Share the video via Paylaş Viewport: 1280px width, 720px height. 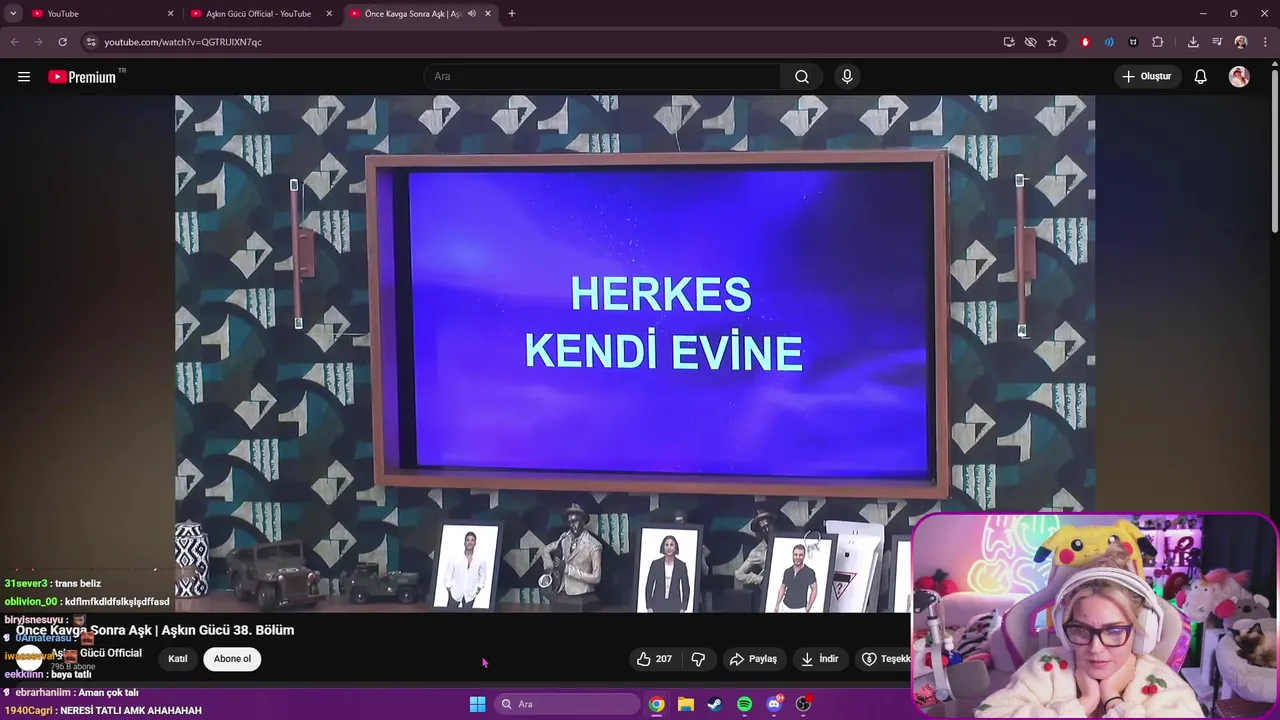pyautogui.click(x=753, y=659)
